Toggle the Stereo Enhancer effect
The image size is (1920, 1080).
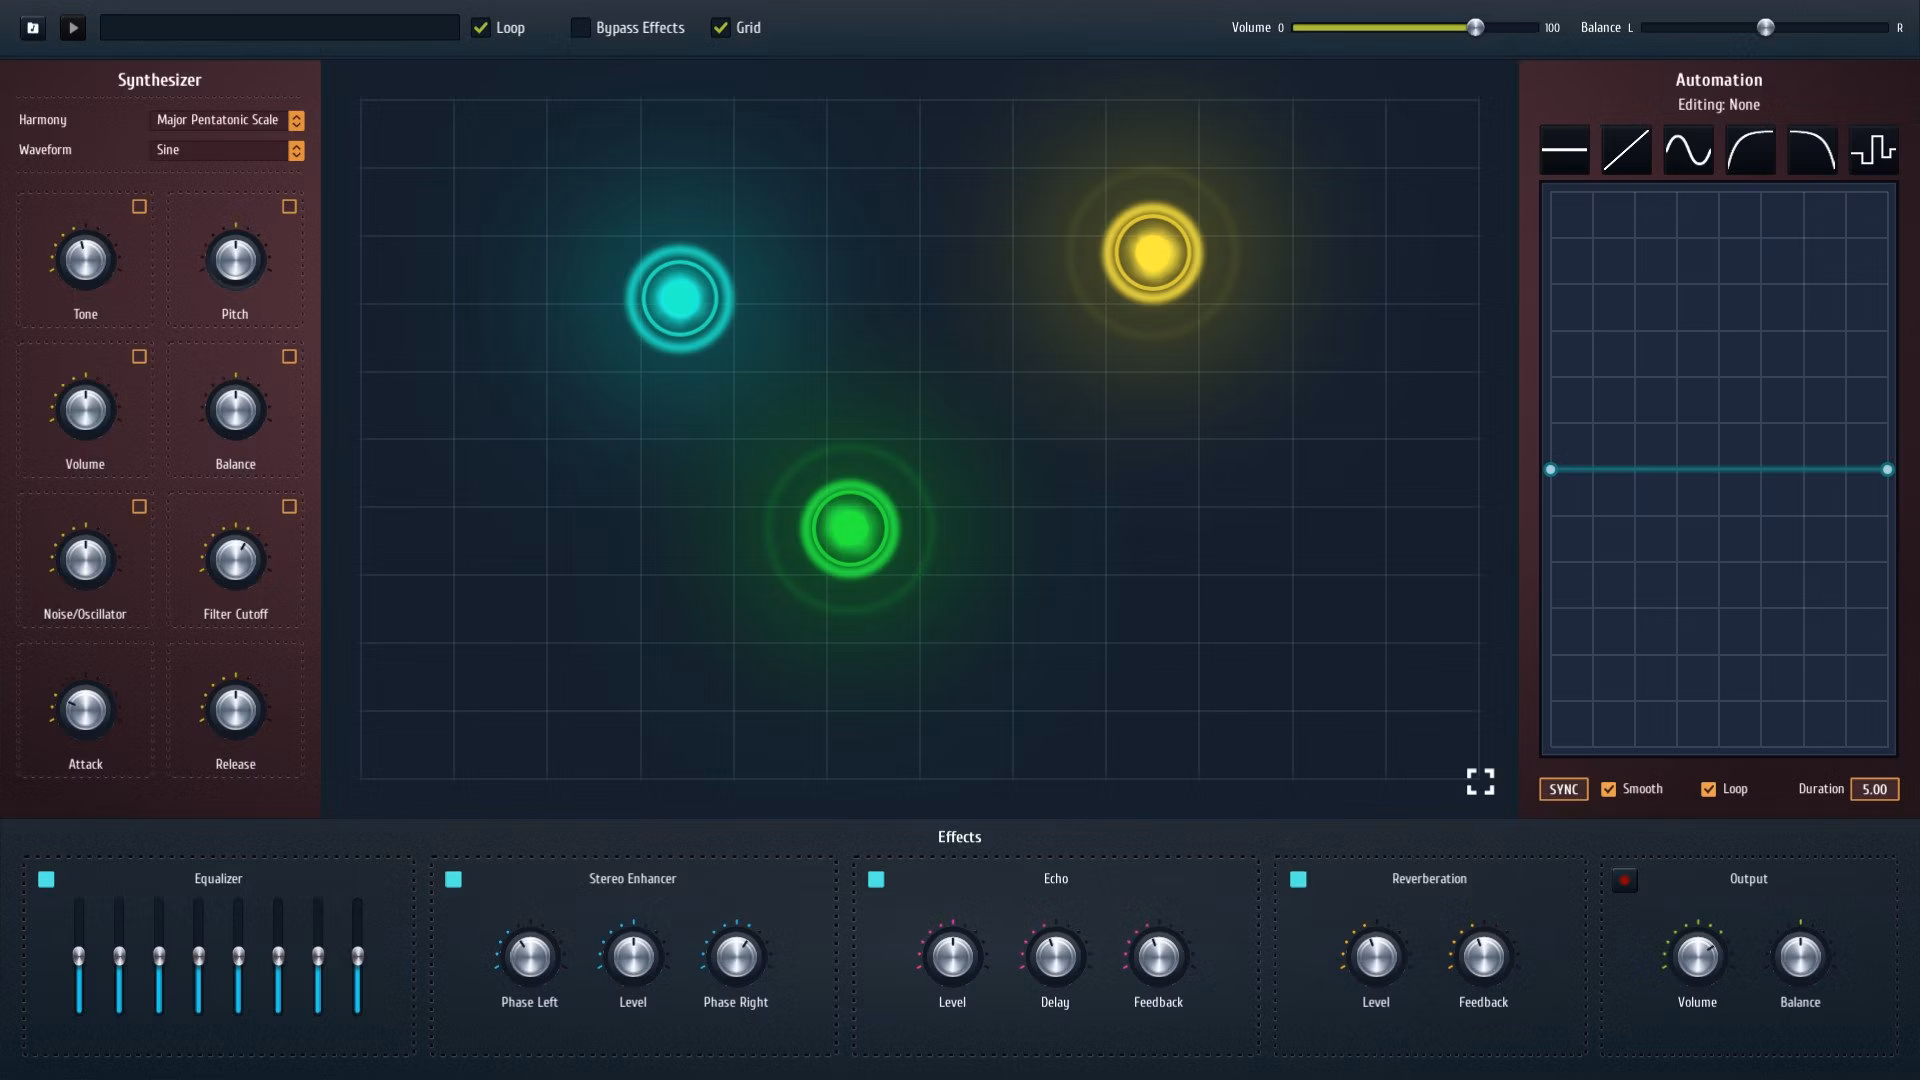click(453, 879)
